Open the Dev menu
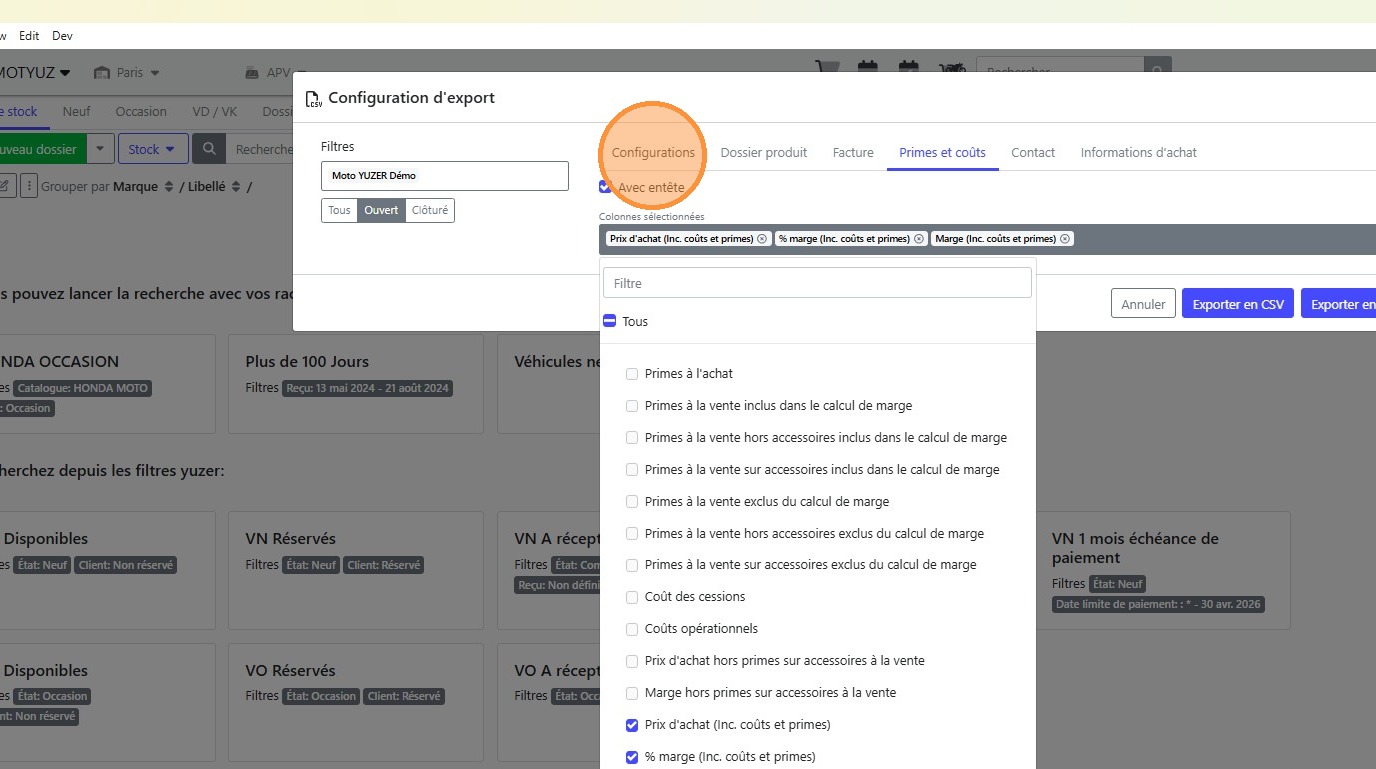Image resolution: width=1376 pixels, height=769 pixels. 62,36
